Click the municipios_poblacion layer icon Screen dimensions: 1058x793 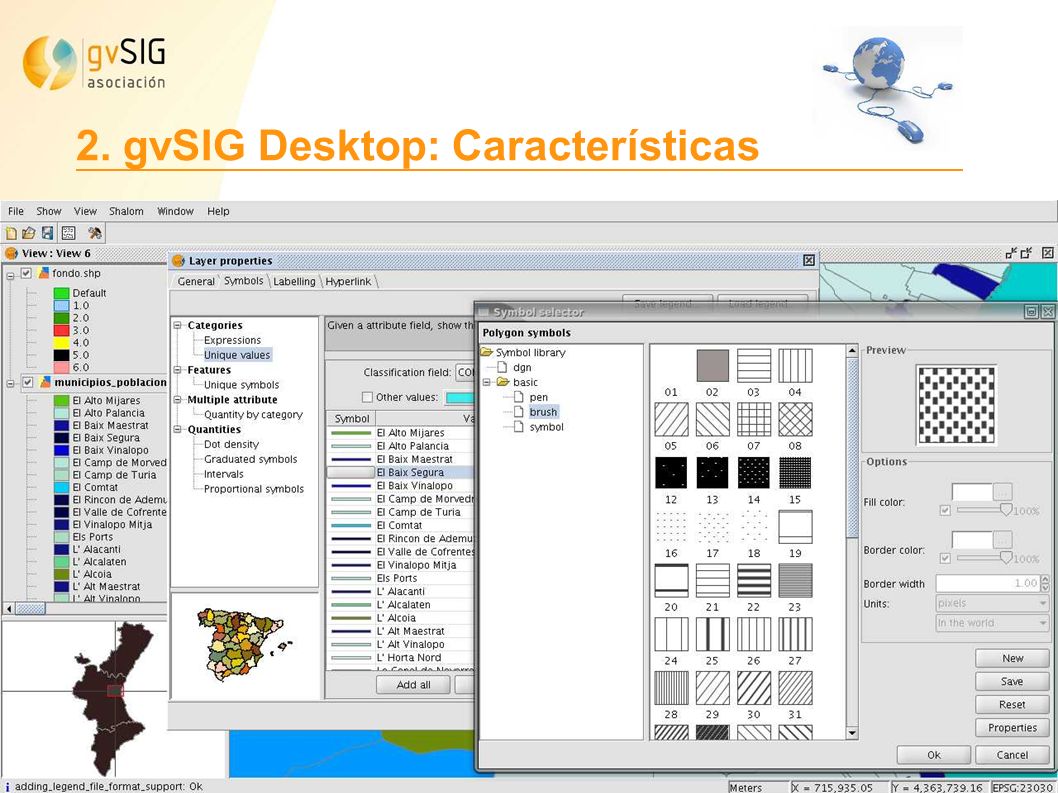tap(45, 382)
